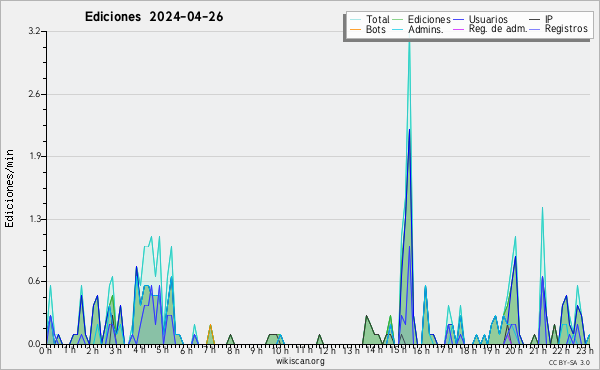Click the "Total" legend label
The height and width of the screenshot is (370, 600).
tap(378, 19)
